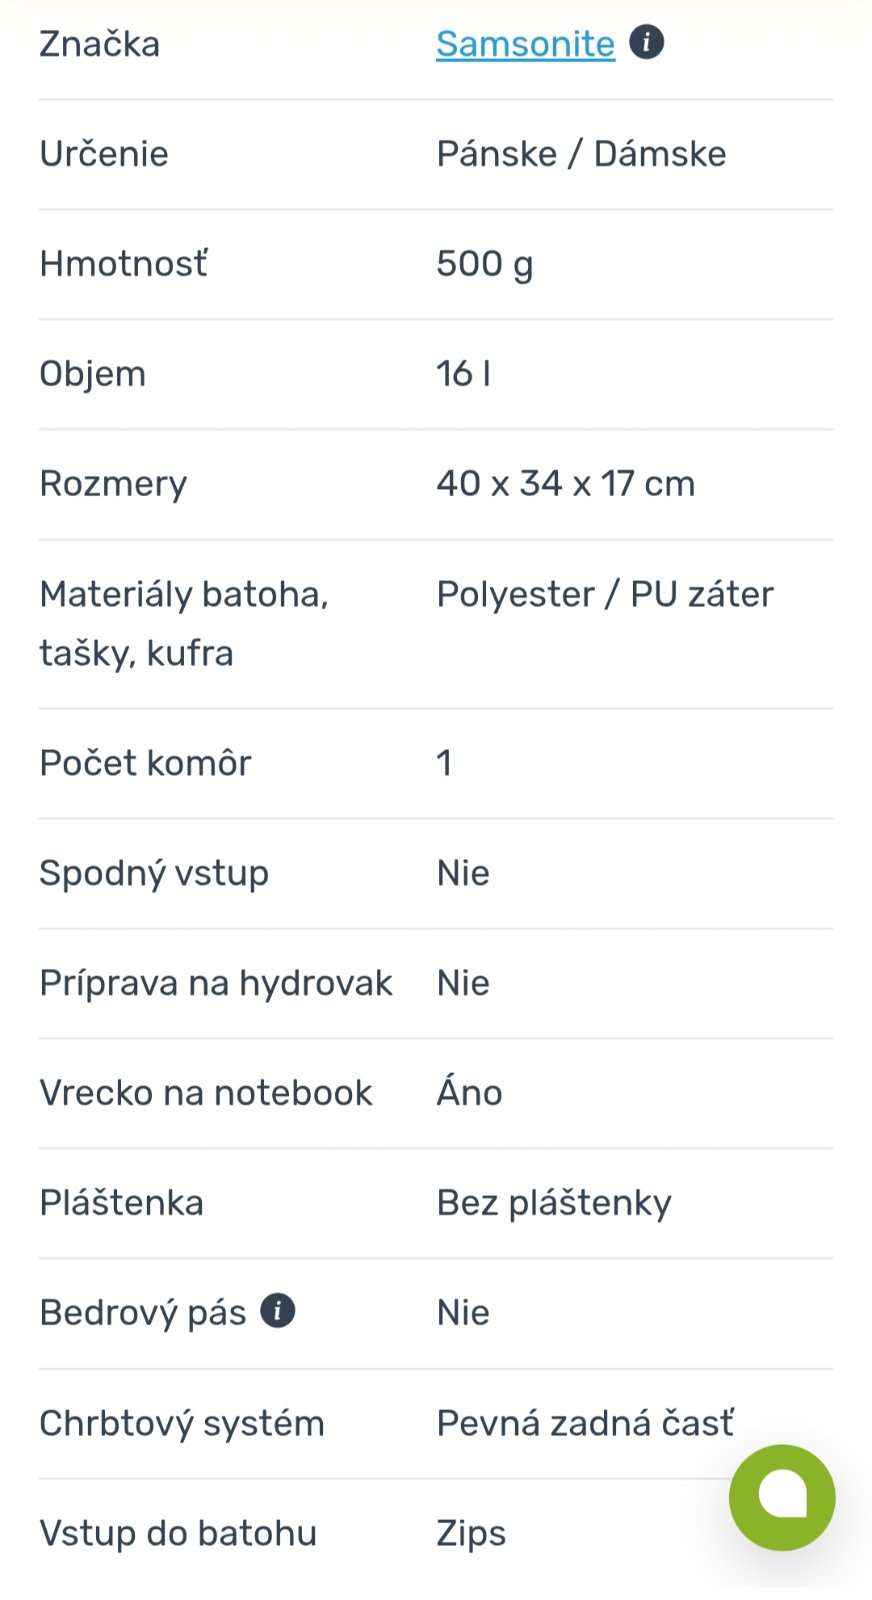
Task: Click the Pevná zadná časť value
Action: pos(585,1423)
